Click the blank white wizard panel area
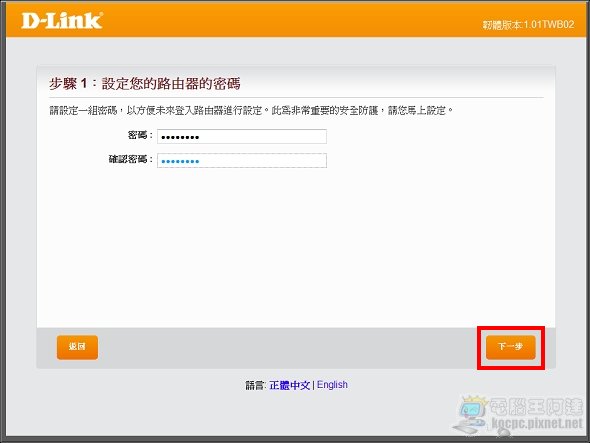The height and width of the screenshot is (443, 590). click(295, 245)
